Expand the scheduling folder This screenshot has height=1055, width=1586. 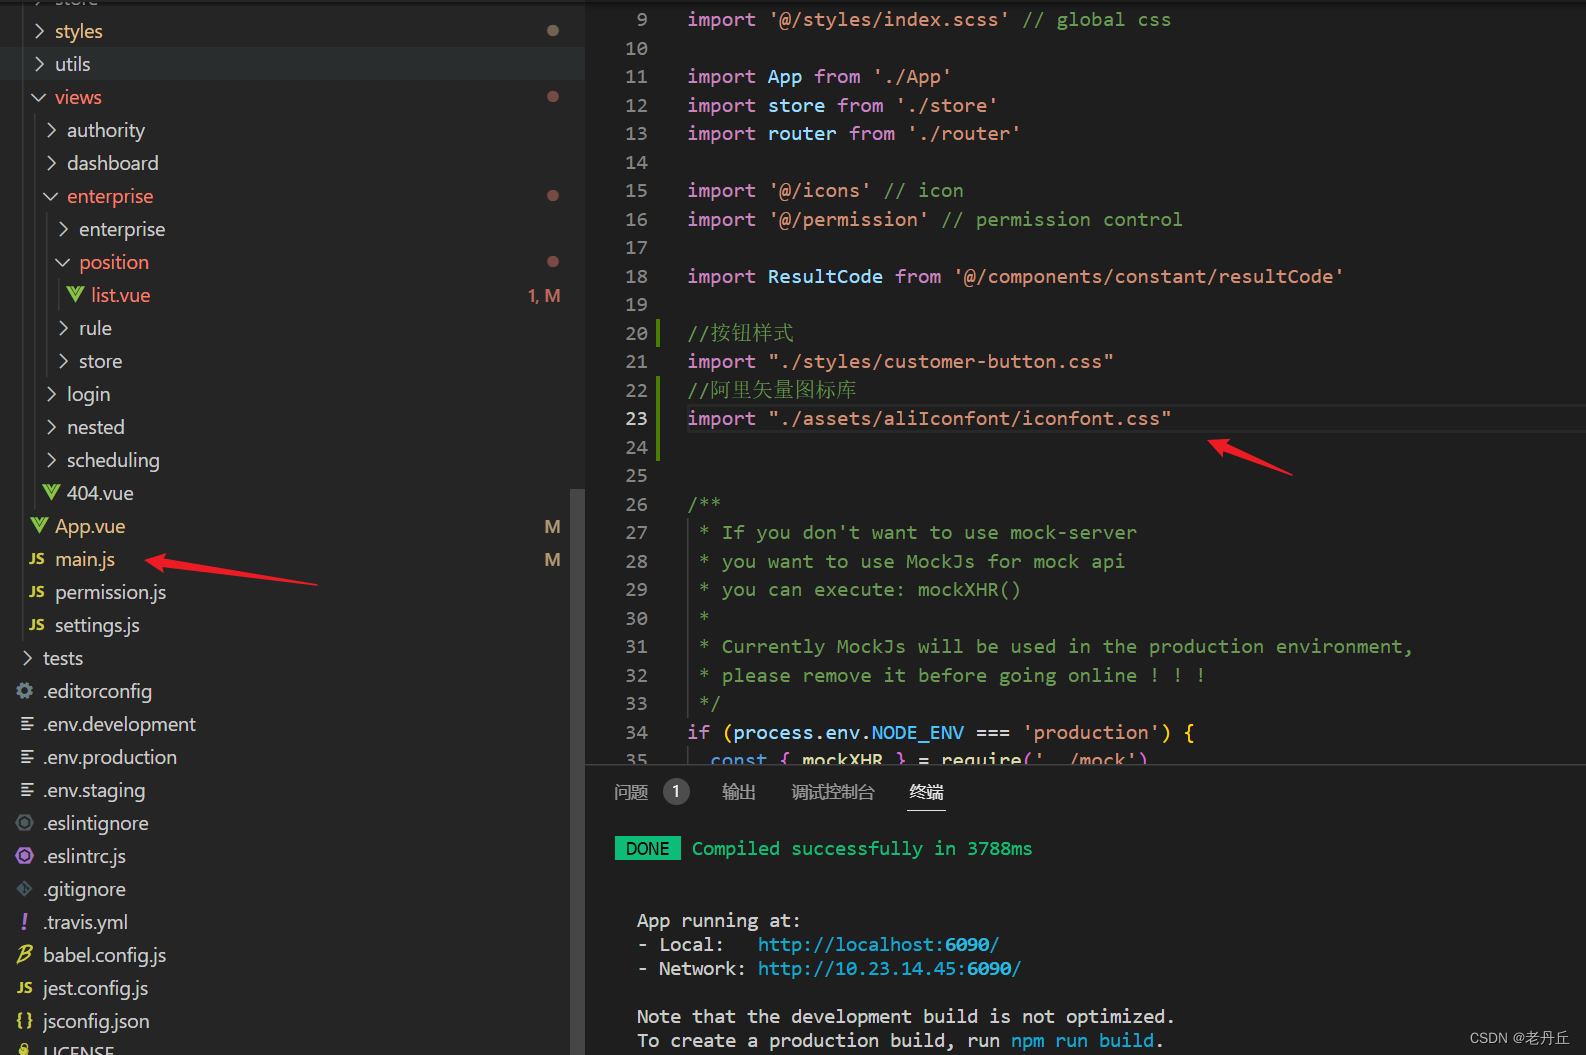51,460
